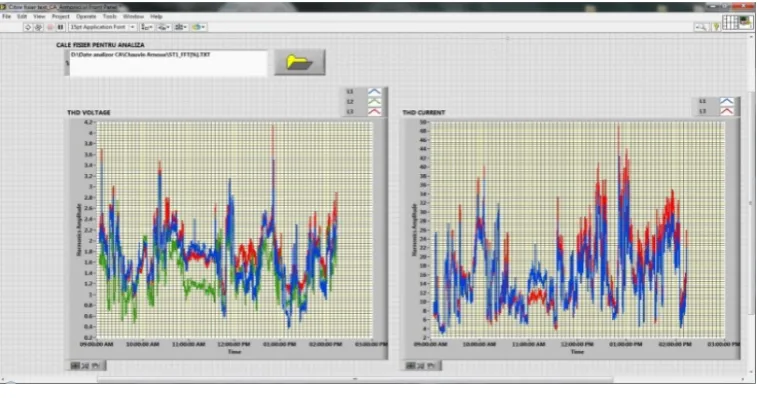The height and width of the screenshot is (398, 757).
Task: Open the Align Objects dropdown
Action: (x=146, y=27)
